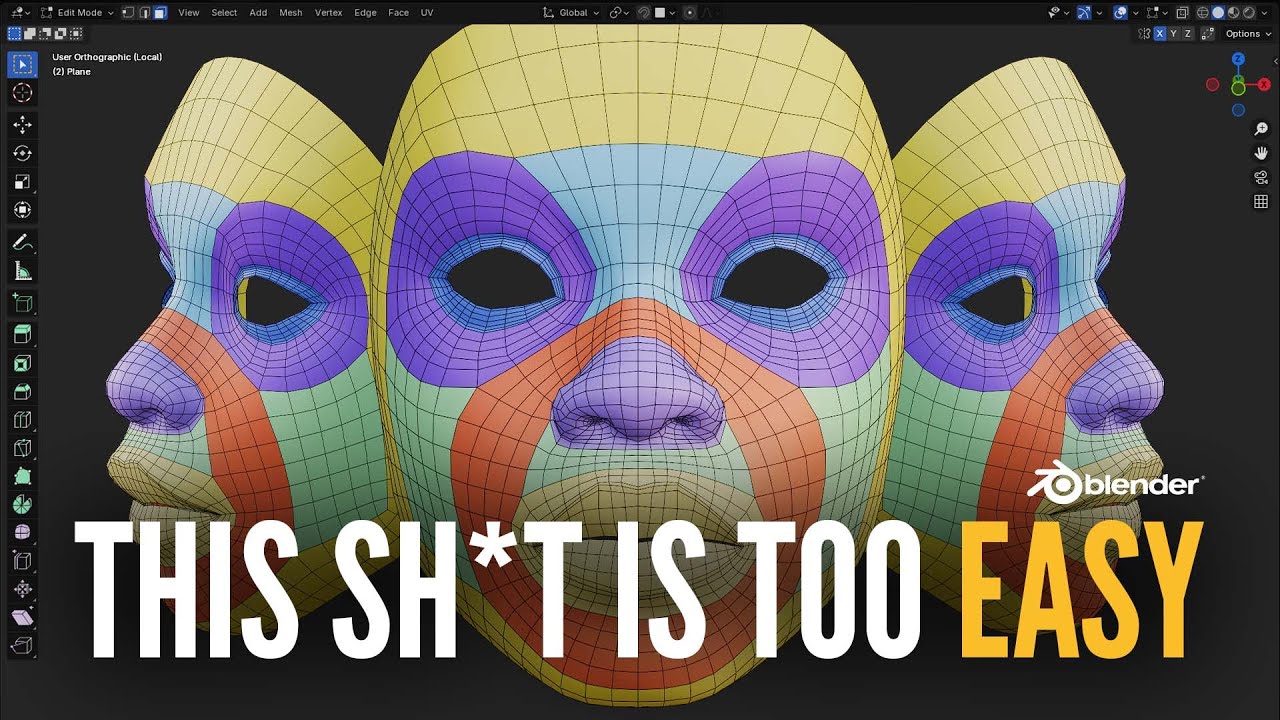Screen dimensions: 1280x720
Task: Open the Options dropdown
Action: pos(1248,34)
